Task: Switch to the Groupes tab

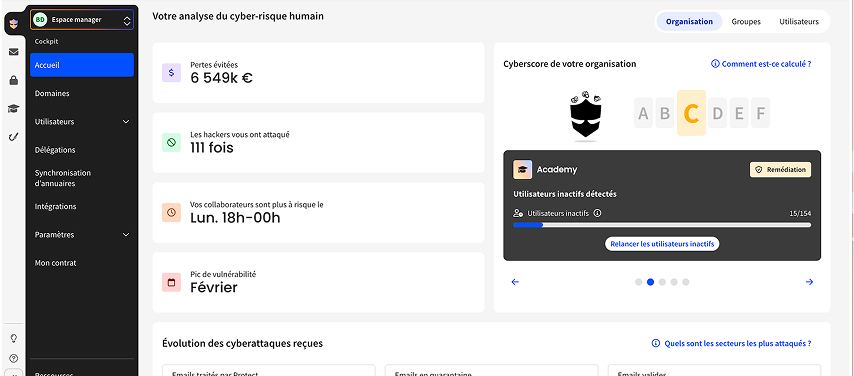Action: click(746, 22)
